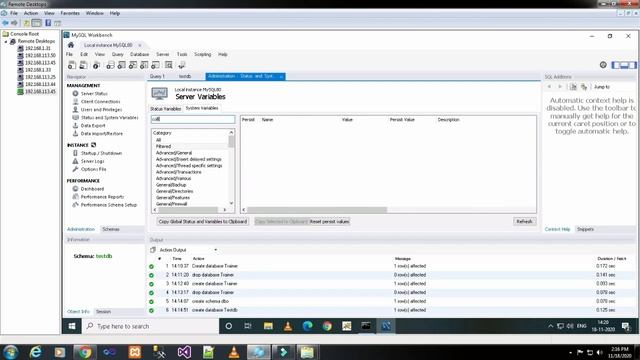The width and height of the screenshot is (640, 360).
Task: Select remote desktop 192.168.1.31
Action: pos(37,48)
